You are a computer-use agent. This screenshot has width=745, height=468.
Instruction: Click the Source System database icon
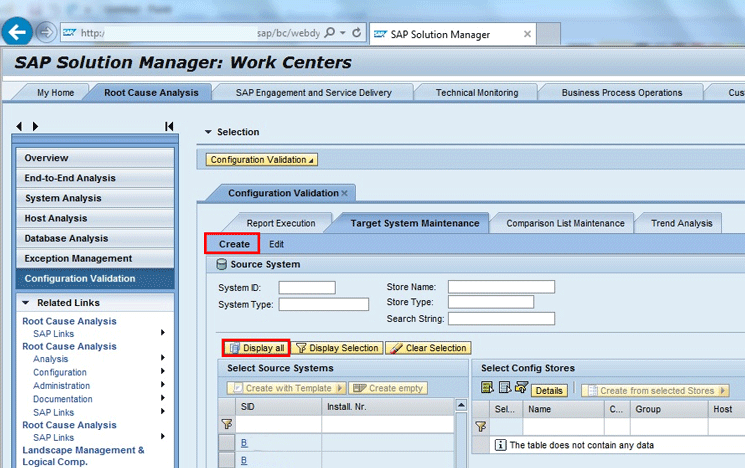pyautogui.click(x=221, y=264)
